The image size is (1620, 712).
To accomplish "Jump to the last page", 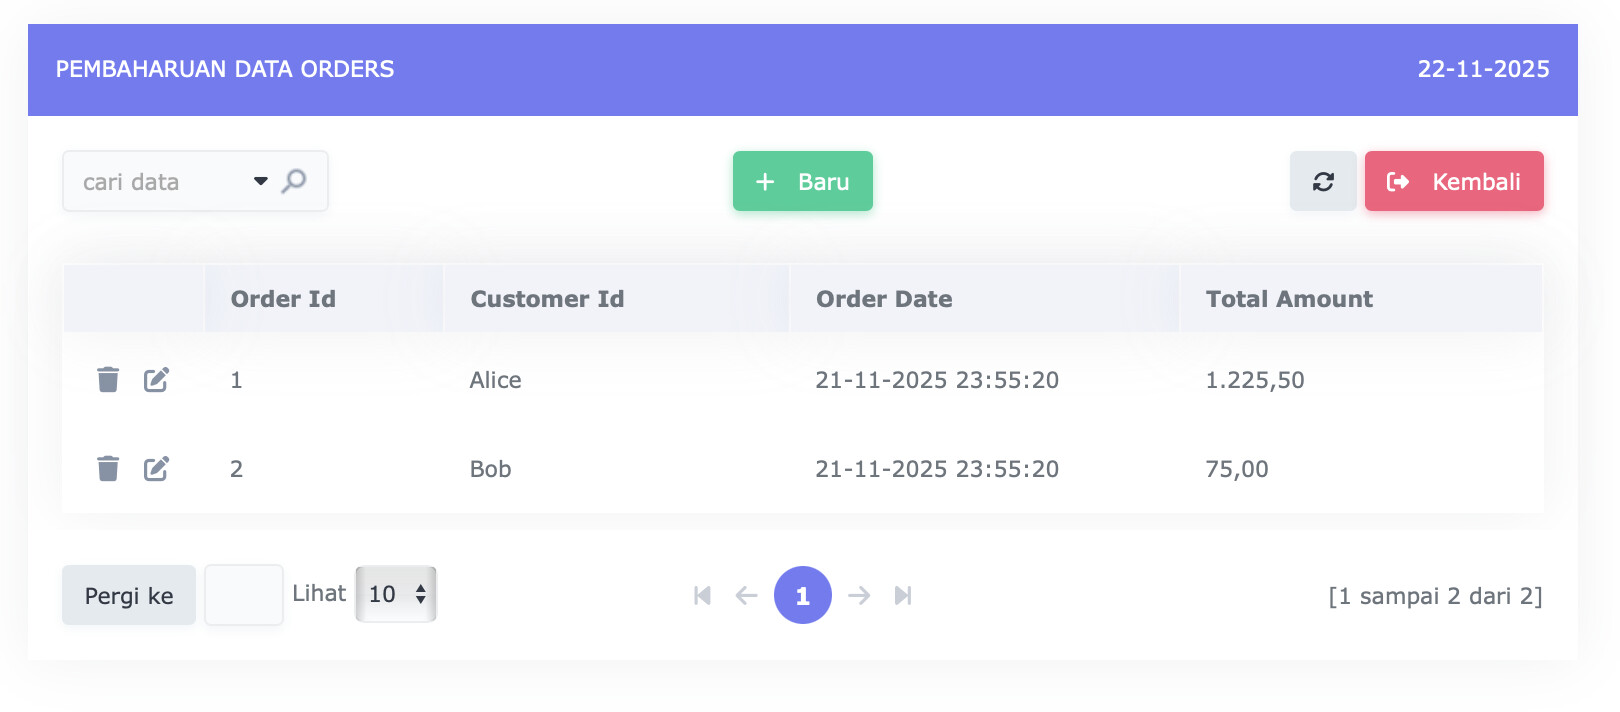I will [903, 596].
